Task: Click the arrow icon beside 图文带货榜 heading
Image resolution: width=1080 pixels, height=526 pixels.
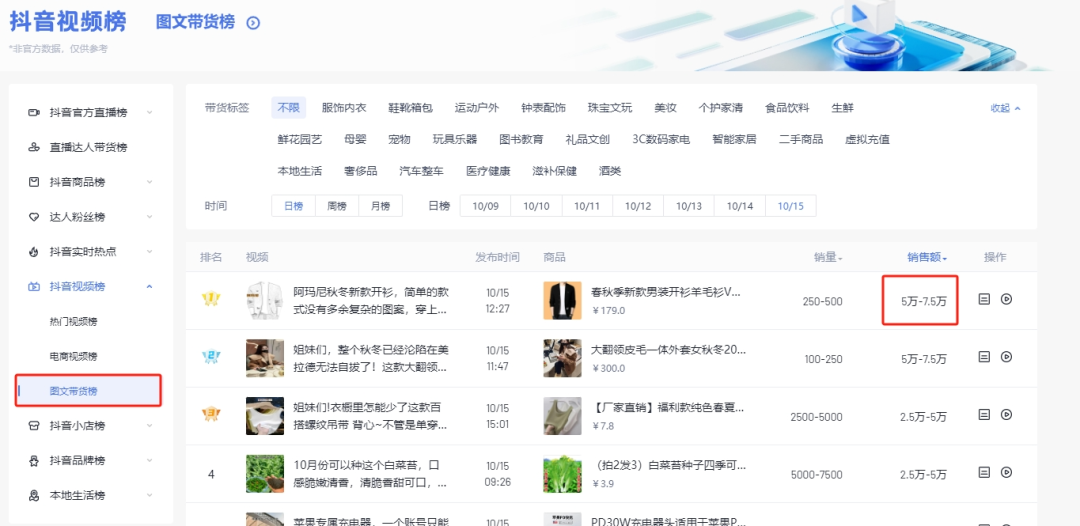Action: pos(253,23)
